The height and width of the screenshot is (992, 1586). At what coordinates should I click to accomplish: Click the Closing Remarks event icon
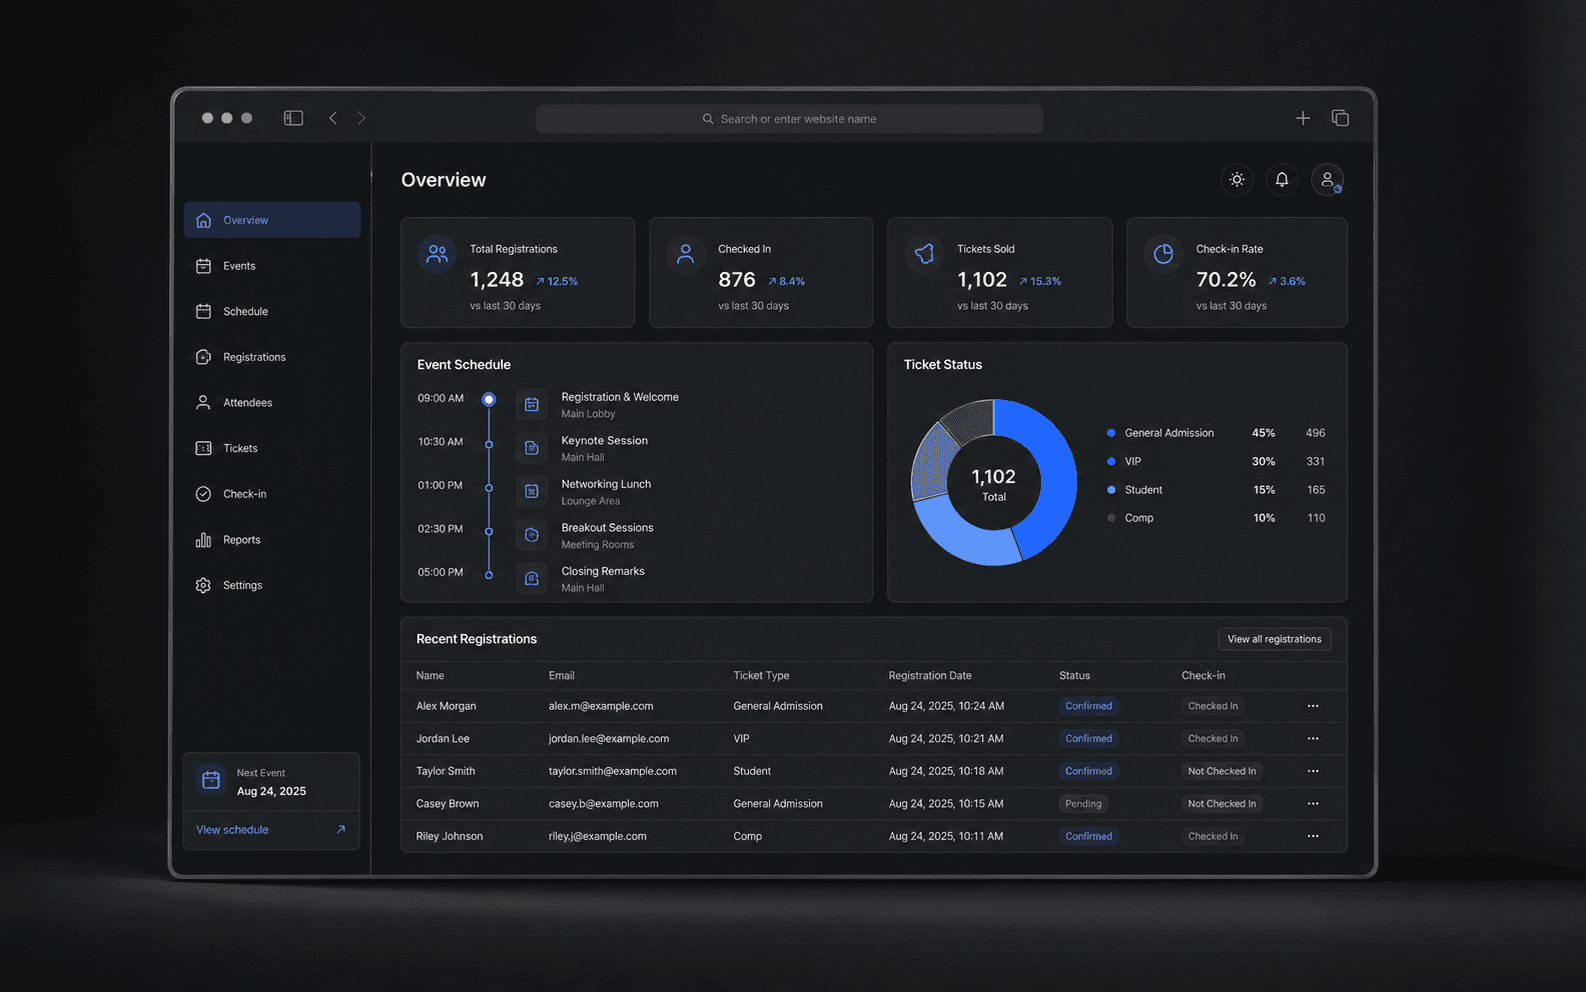click(532, 579)
